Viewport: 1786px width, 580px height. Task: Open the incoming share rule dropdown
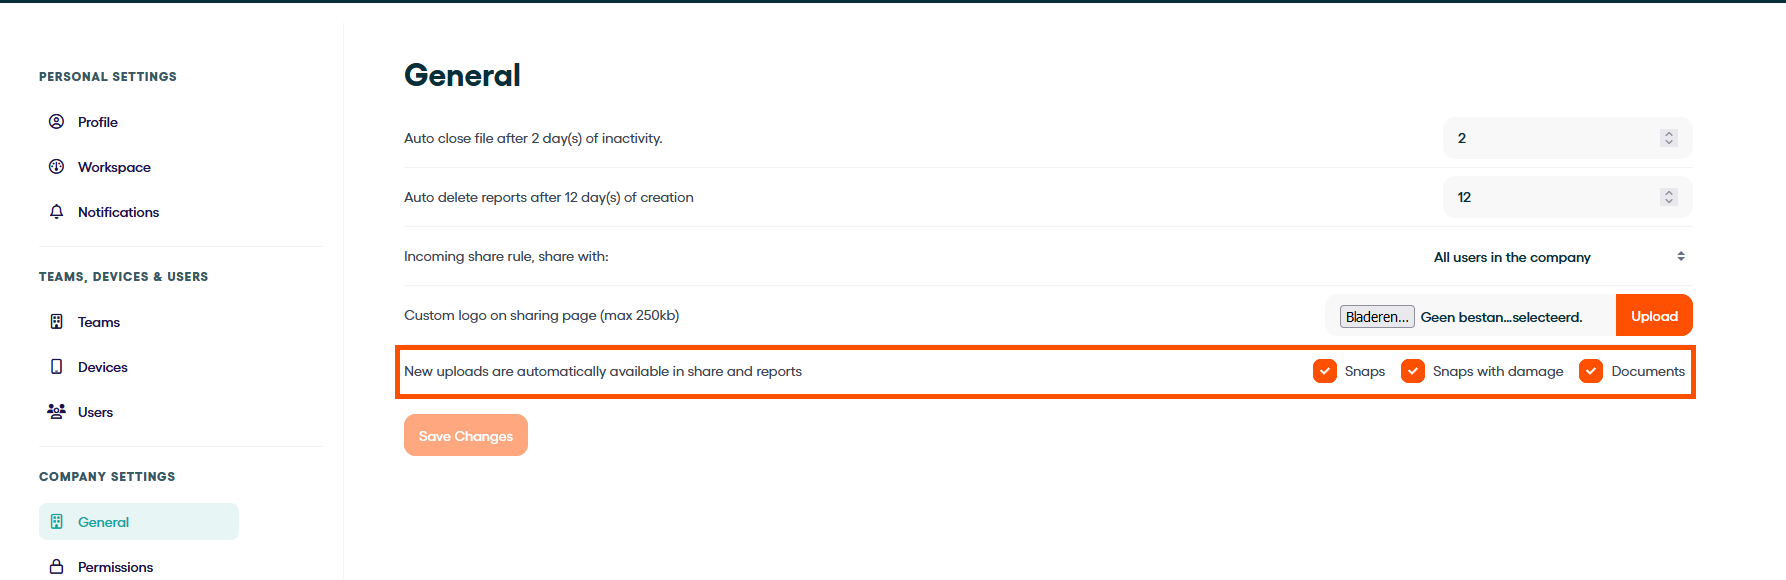click(x=1559, y=257)
